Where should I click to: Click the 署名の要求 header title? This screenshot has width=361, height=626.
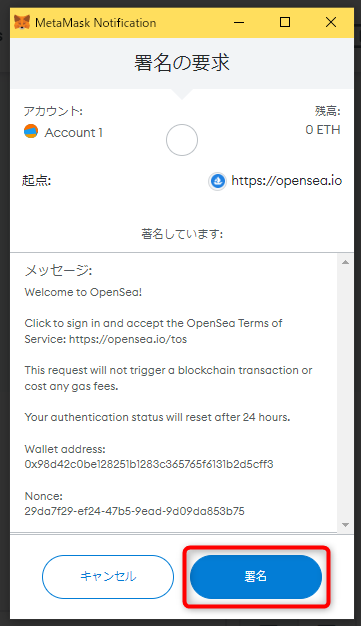click(182, 63)
